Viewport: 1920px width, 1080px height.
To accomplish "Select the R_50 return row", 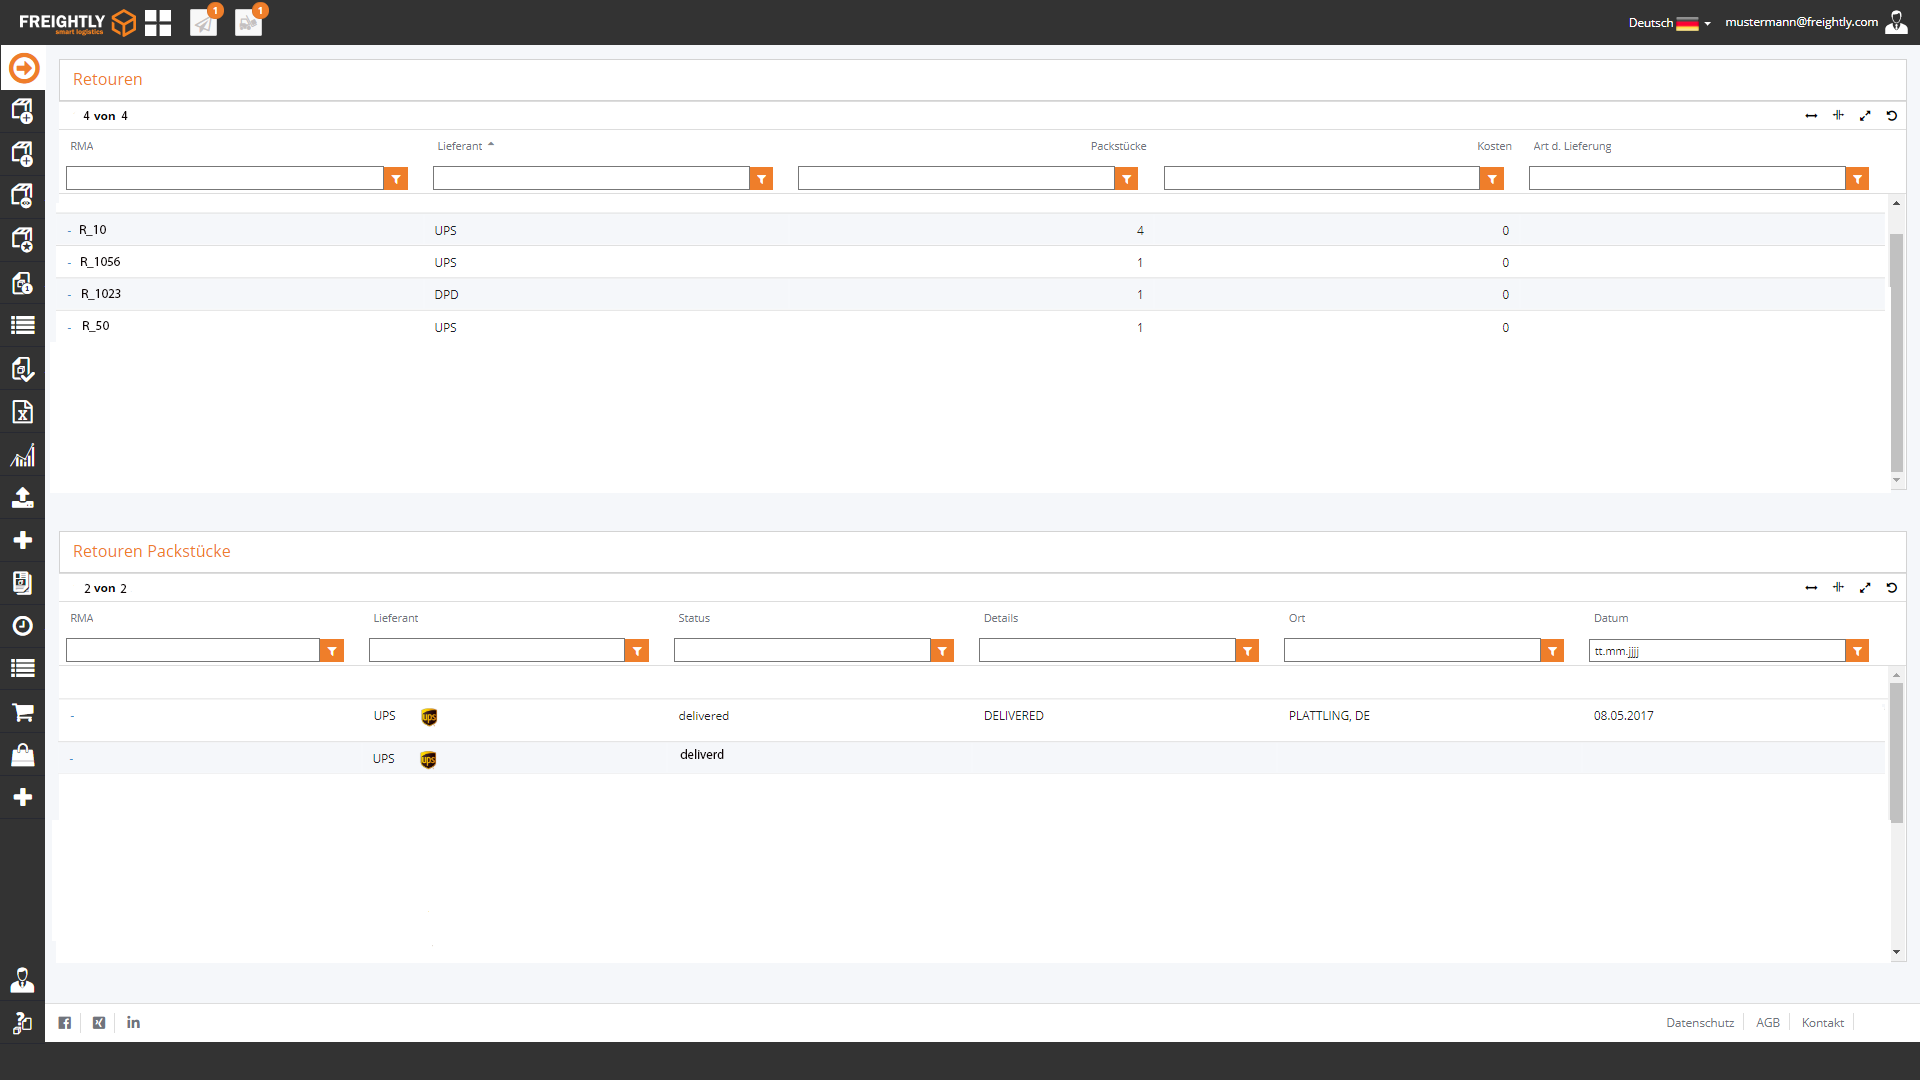I will (972, 327).
